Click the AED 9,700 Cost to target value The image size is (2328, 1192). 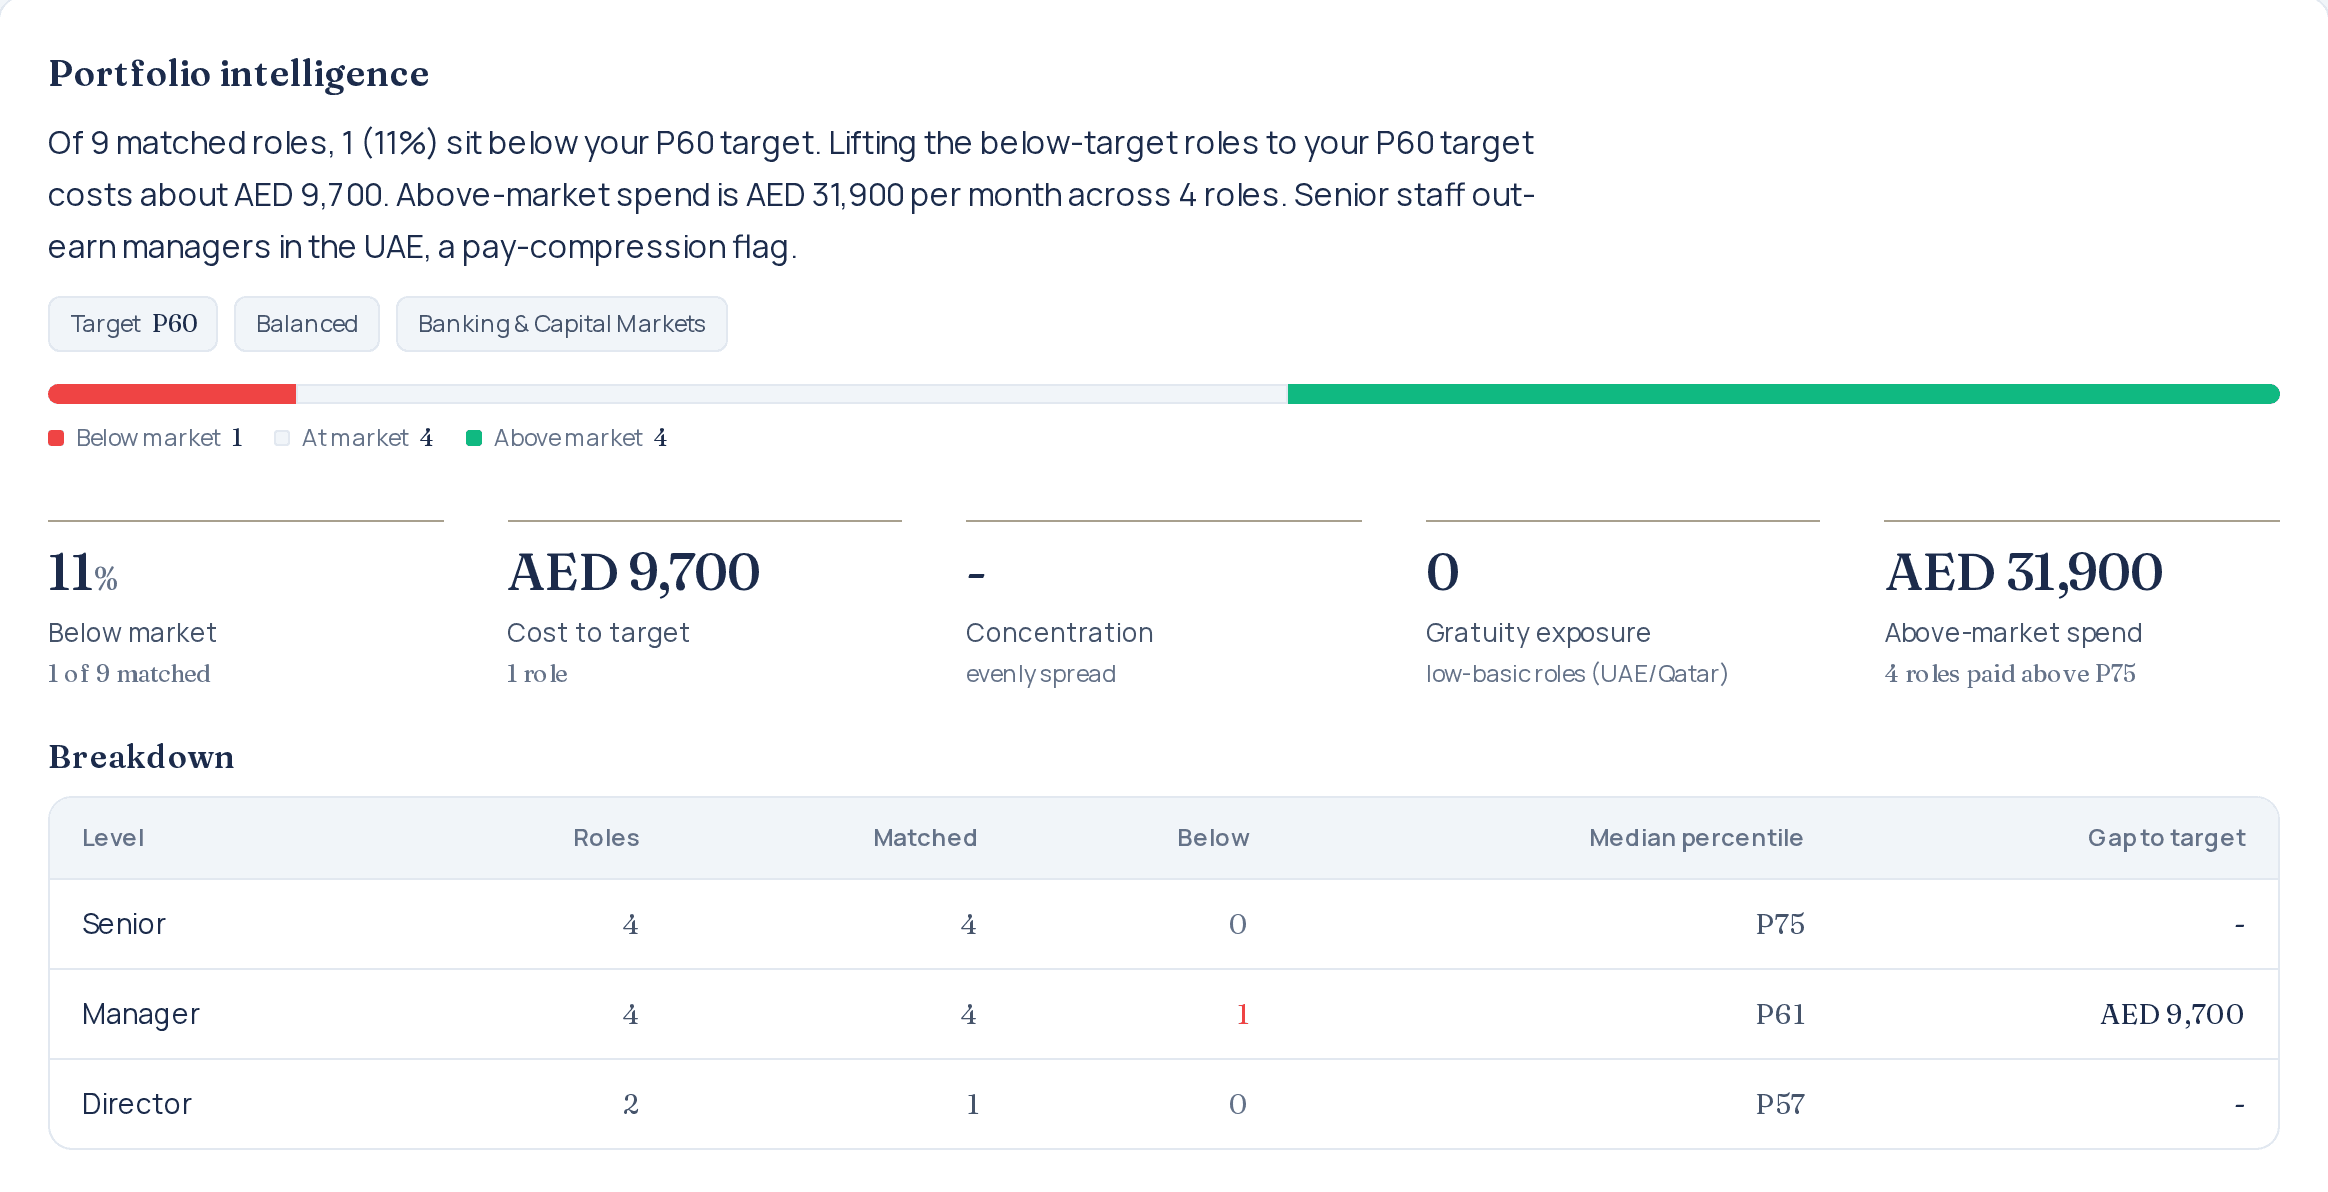[x=634, y=573]
